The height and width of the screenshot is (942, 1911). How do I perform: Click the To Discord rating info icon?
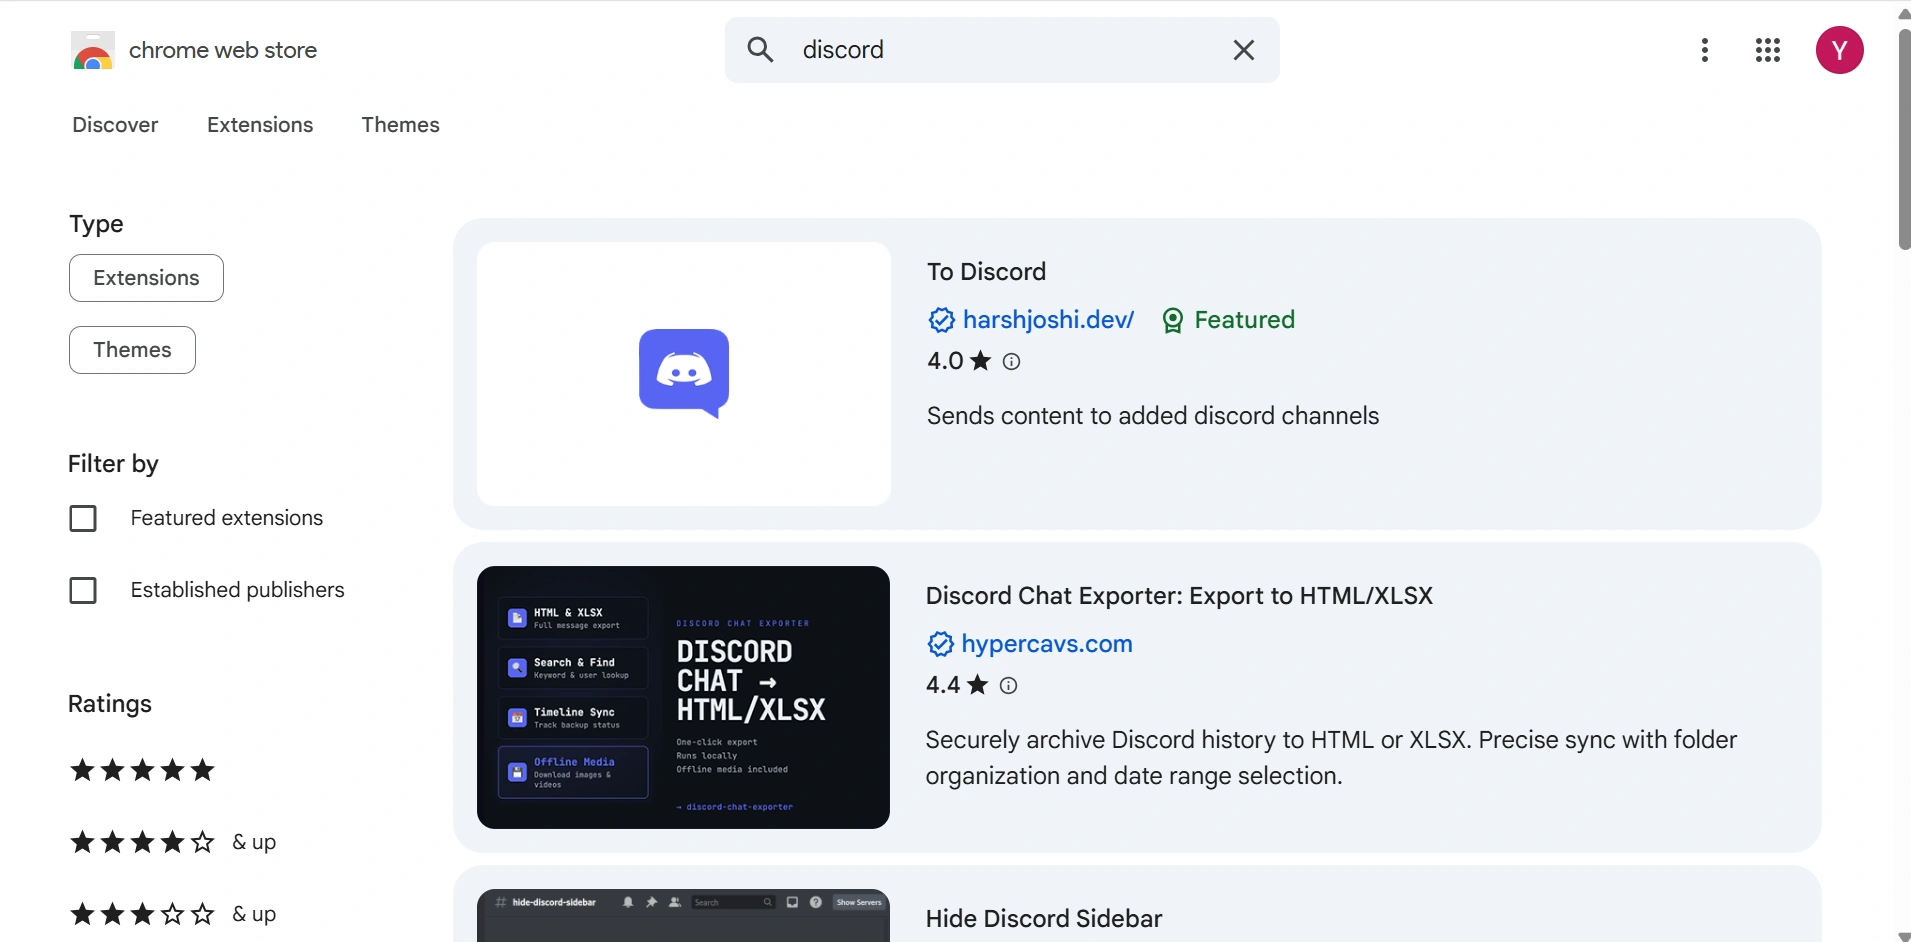1012,362
